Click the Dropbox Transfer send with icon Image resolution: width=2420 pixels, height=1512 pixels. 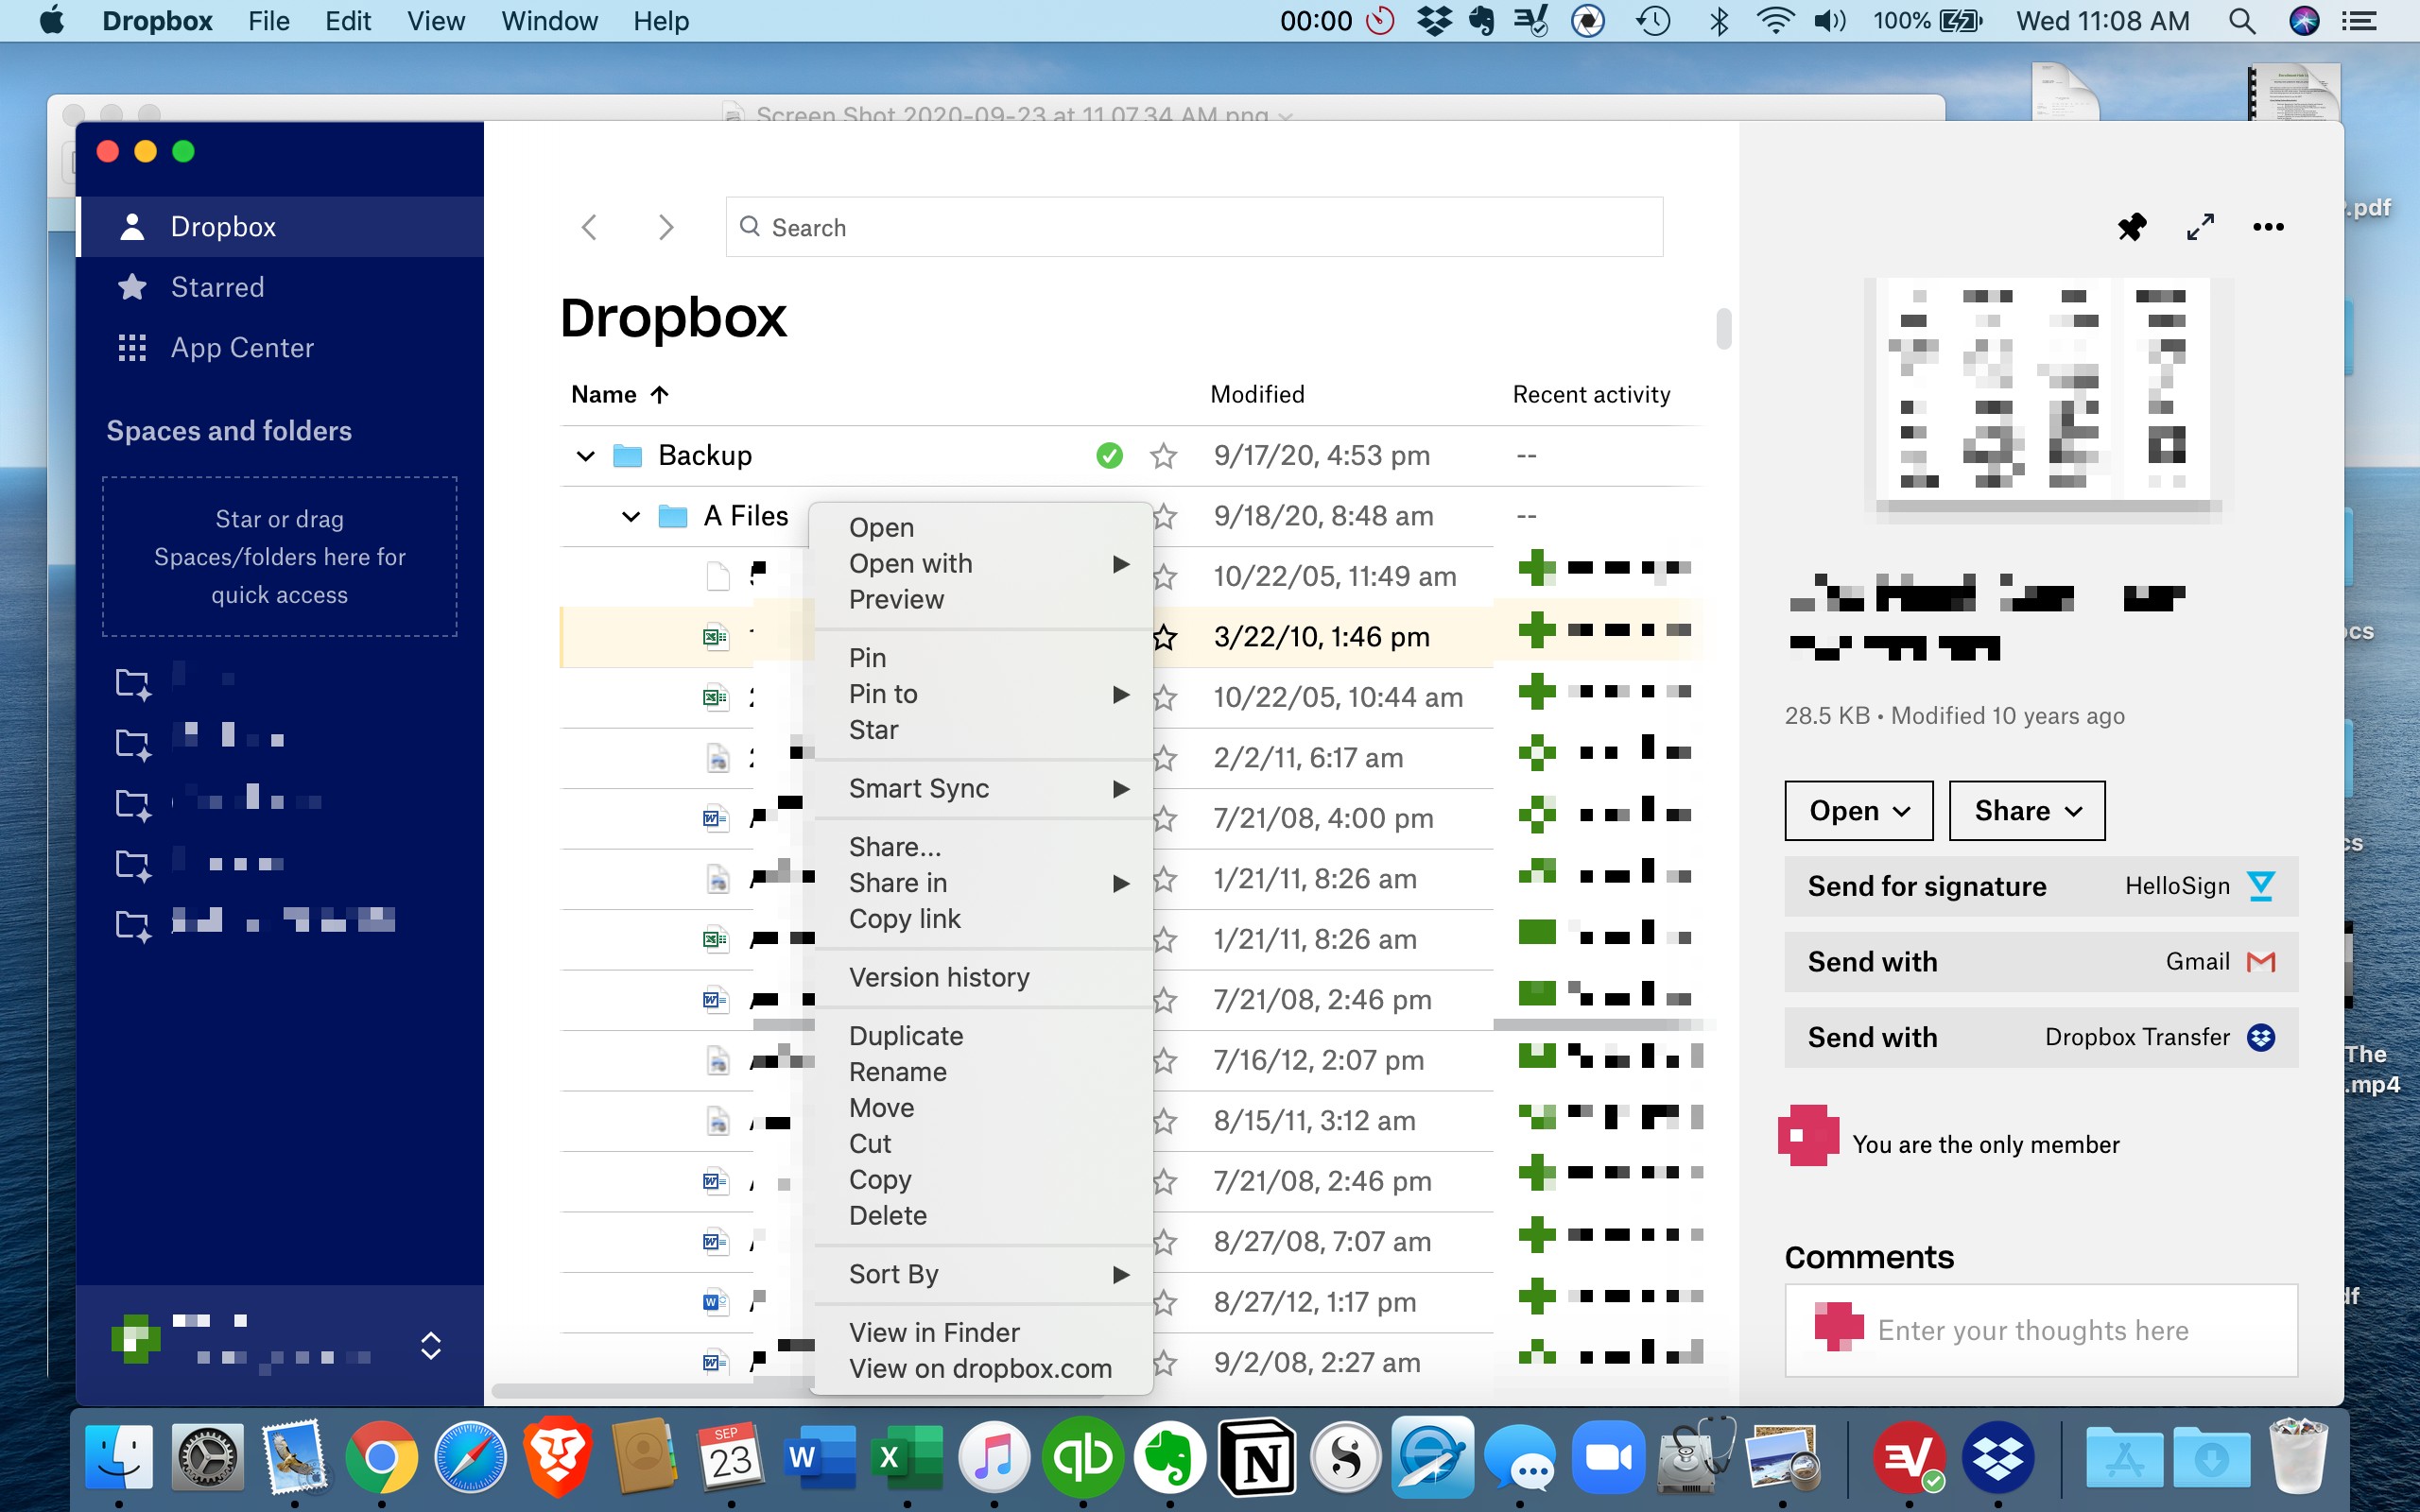coord(2259,1035)
